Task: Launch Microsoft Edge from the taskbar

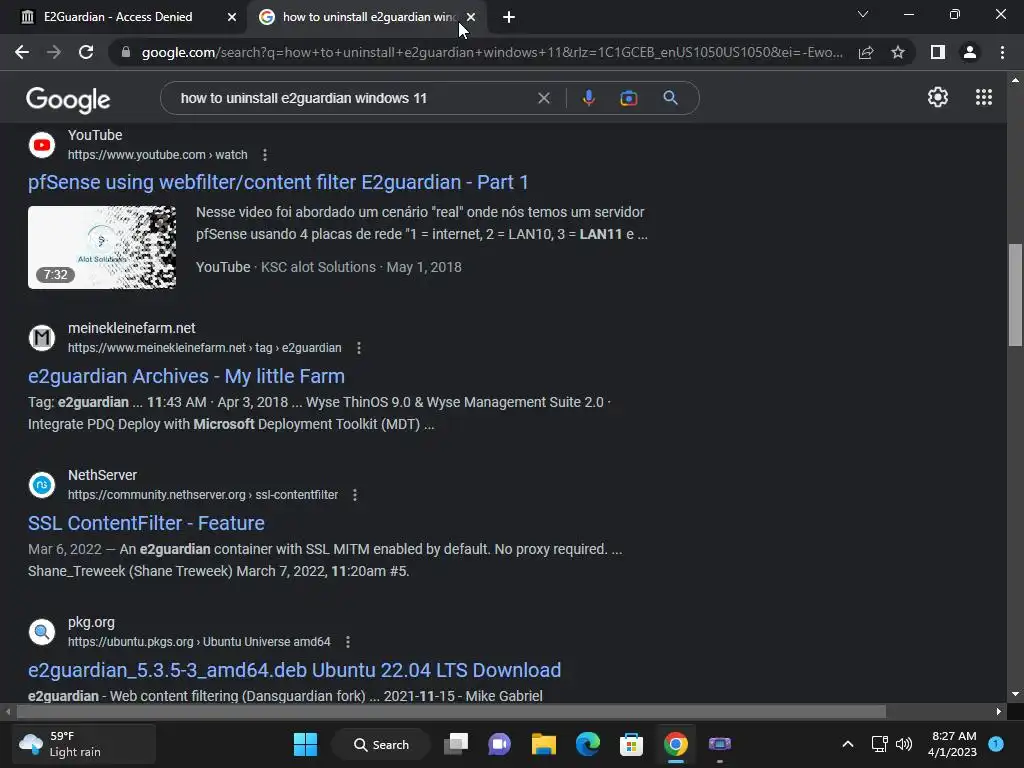Action: tap(588, 744)
